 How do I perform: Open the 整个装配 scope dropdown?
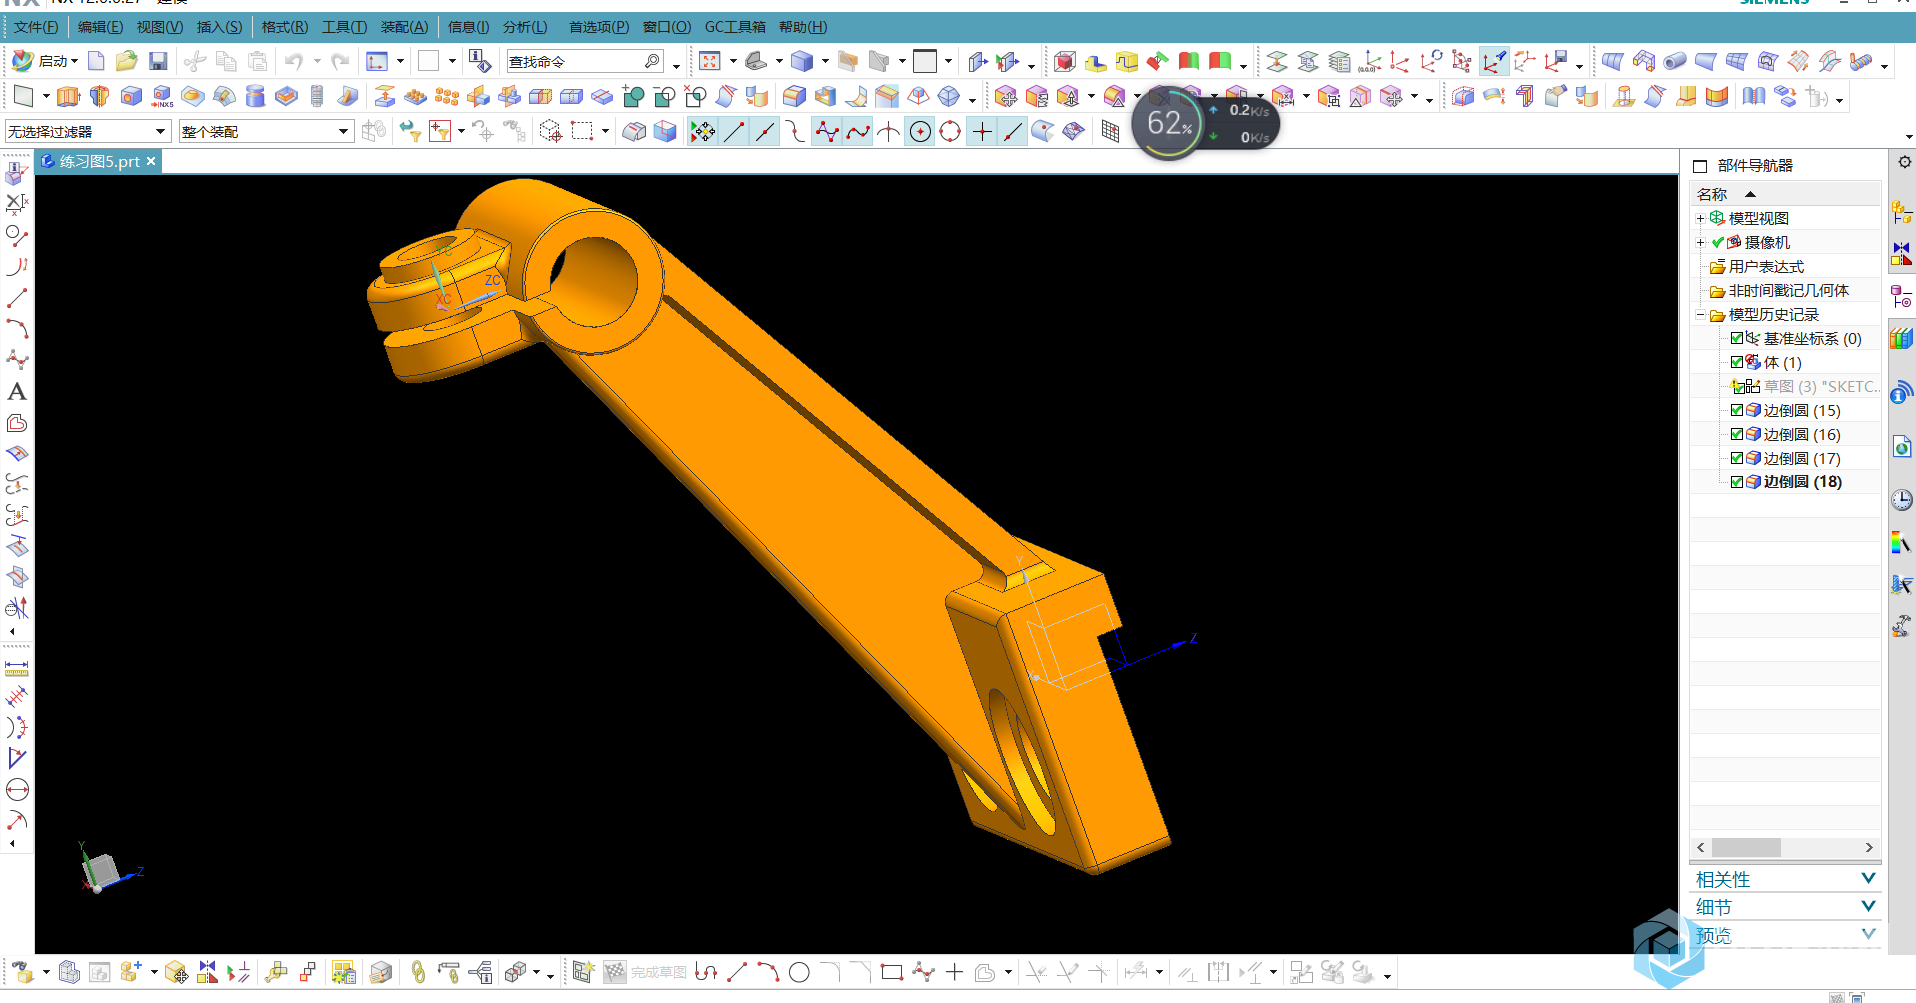[266, 131]
